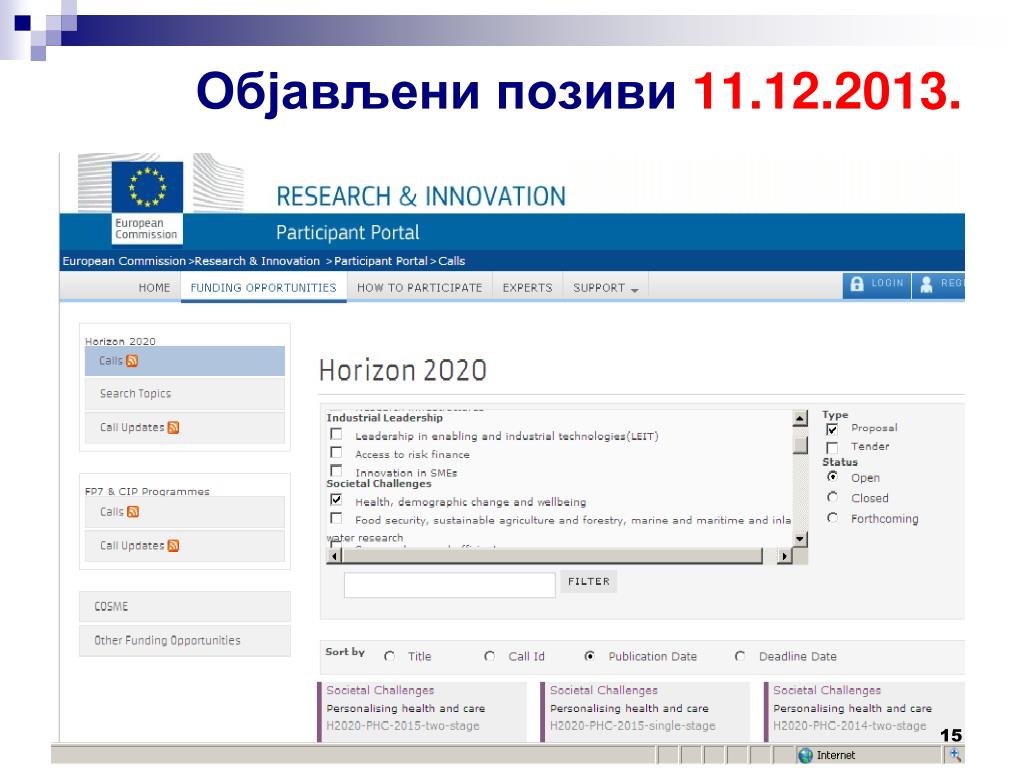This screenshot has height=768, width=1024.
Task: Click Participant Portal breadcrumb link
Action: coord(381,261)
